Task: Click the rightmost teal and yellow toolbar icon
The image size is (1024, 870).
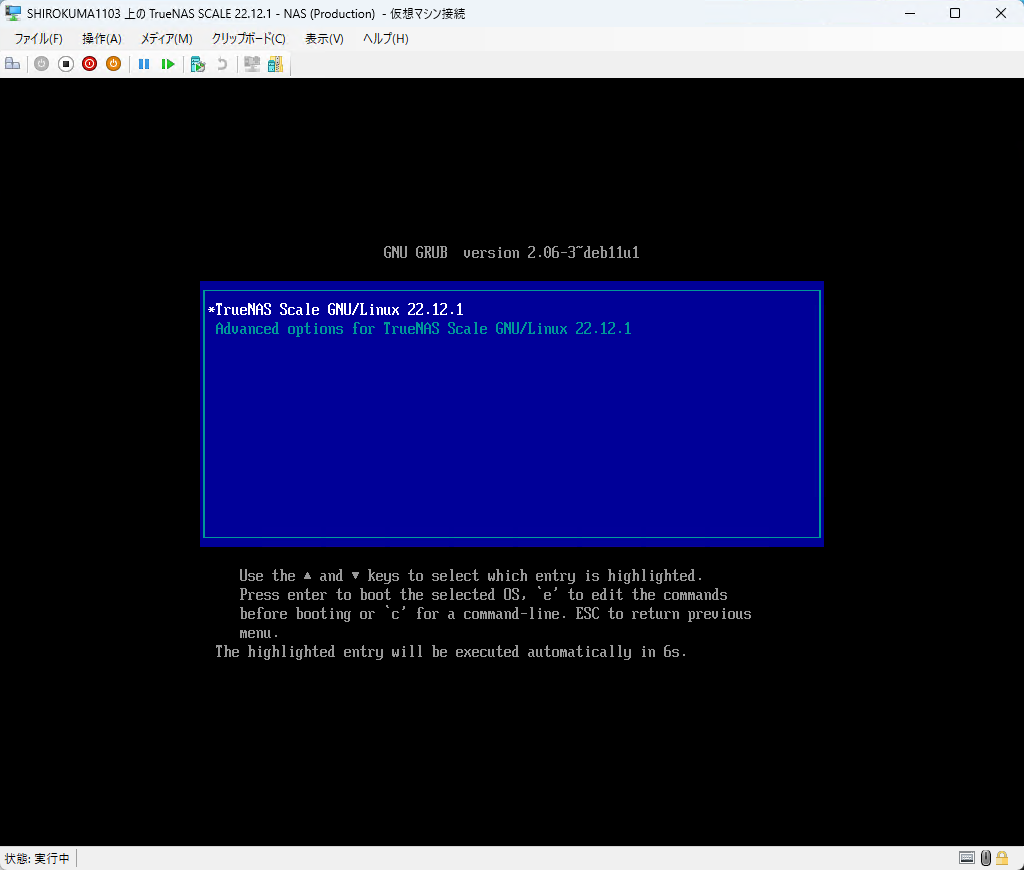Action: (x=276, y=64)
